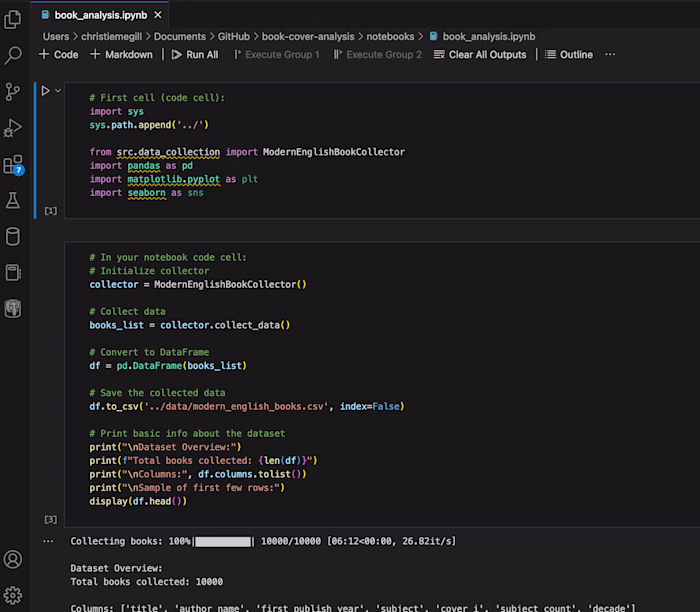Open the cell output ellipsis menu
Screen dimensions: 700x612
click(x=48, y=541)
